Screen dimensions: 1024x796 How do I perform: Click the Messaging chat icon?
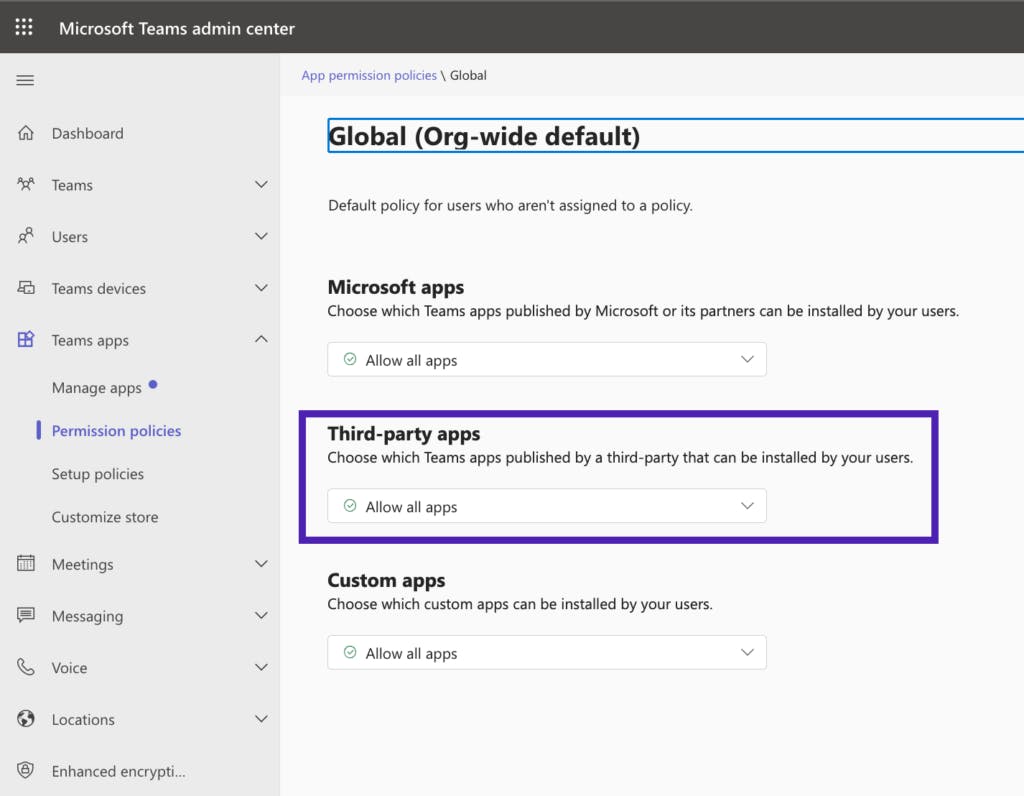(25, 615)
